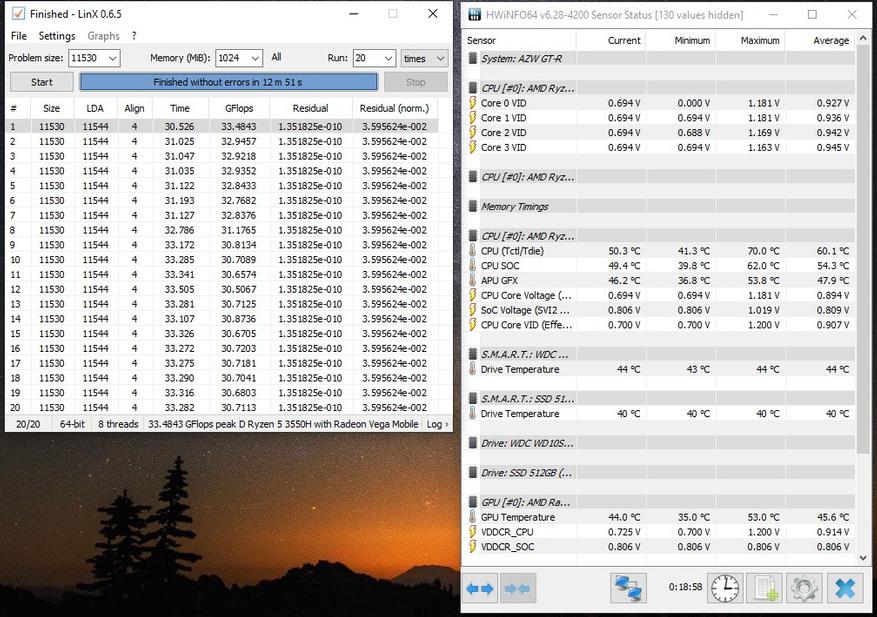877x617 pixels.
Task: Click the All memory button
Action: (x=276, y=58)
